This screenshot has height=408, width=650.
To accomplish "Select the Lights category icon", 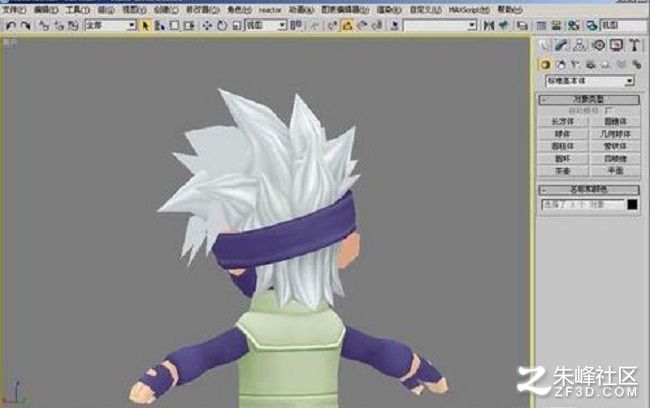I will click(575, 65).
